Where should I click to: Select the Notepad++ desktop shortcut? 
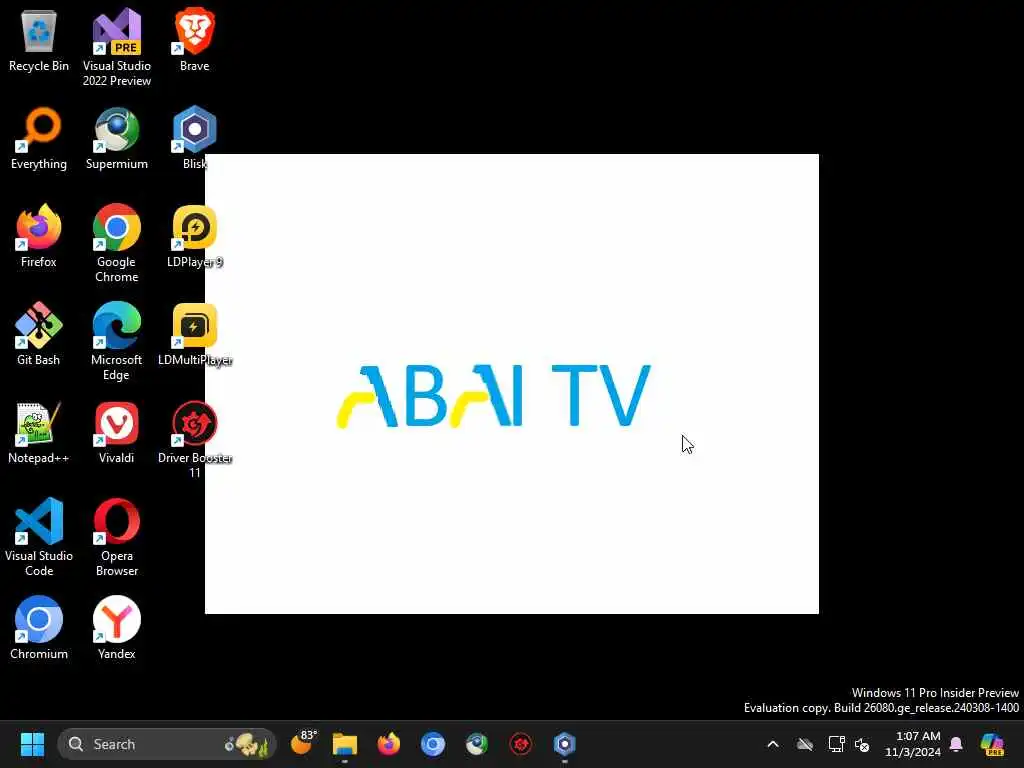coord(39,432)
